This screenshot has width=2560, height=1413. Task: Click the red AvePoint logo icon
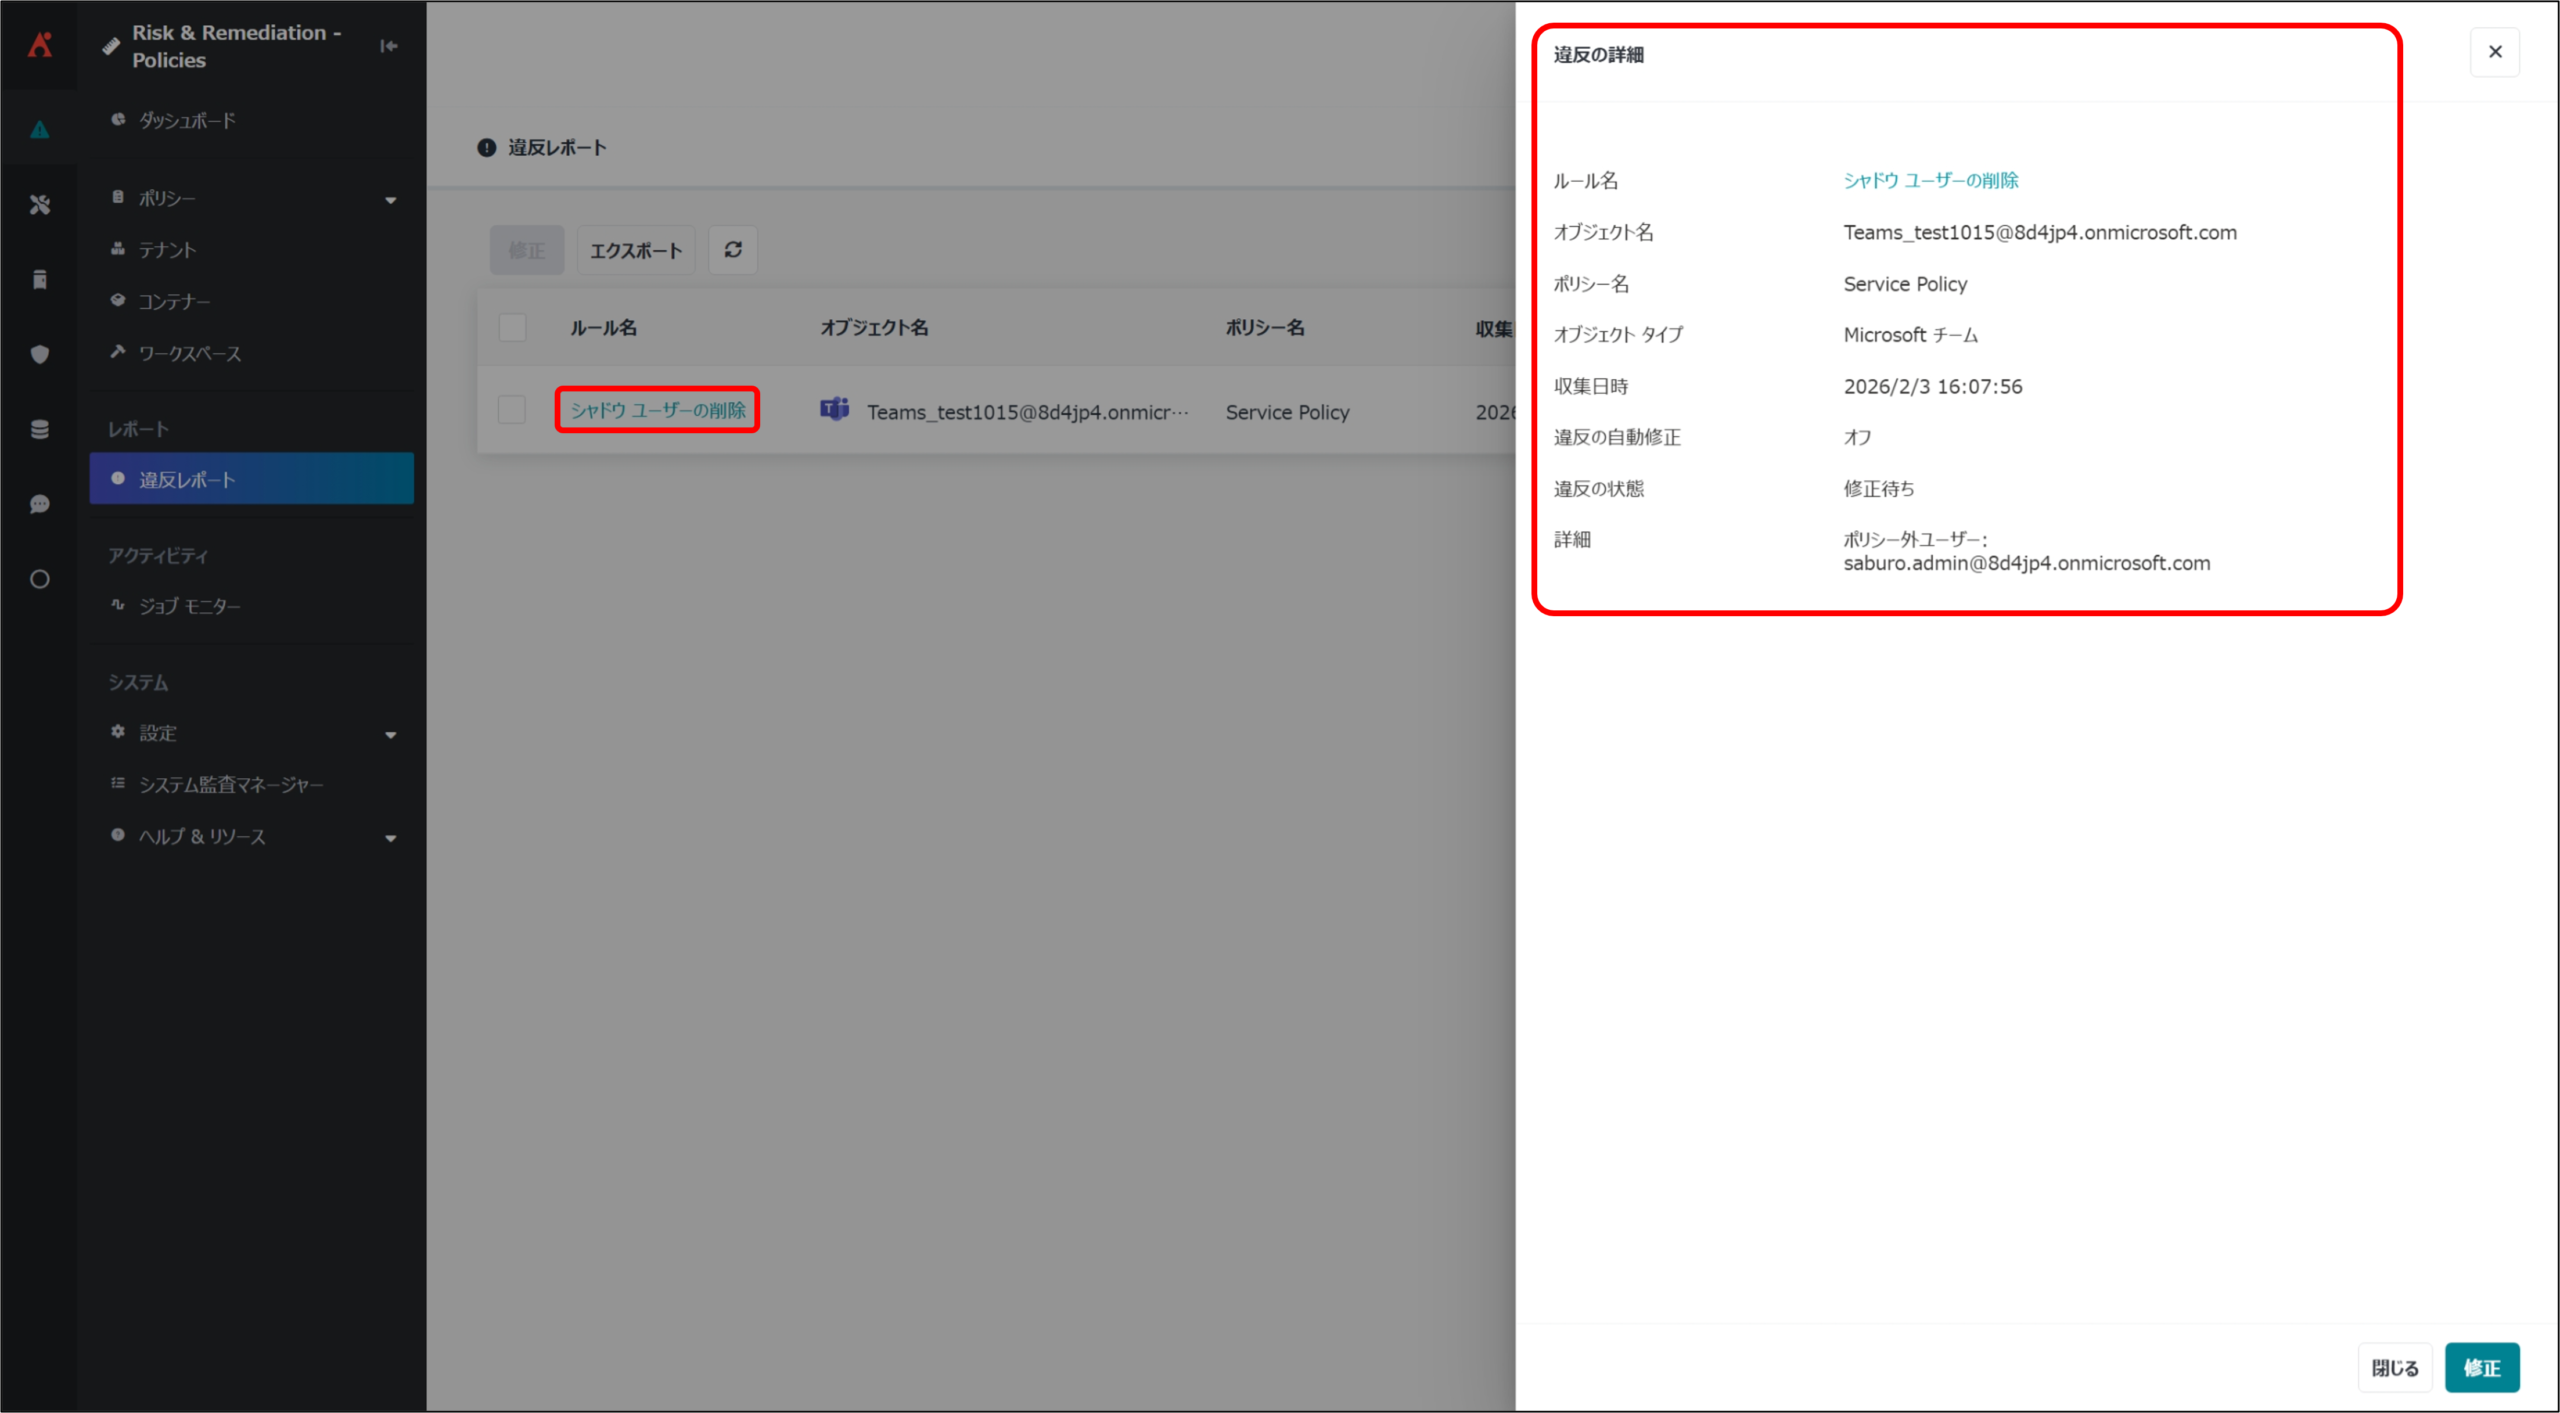click(40, 44)
